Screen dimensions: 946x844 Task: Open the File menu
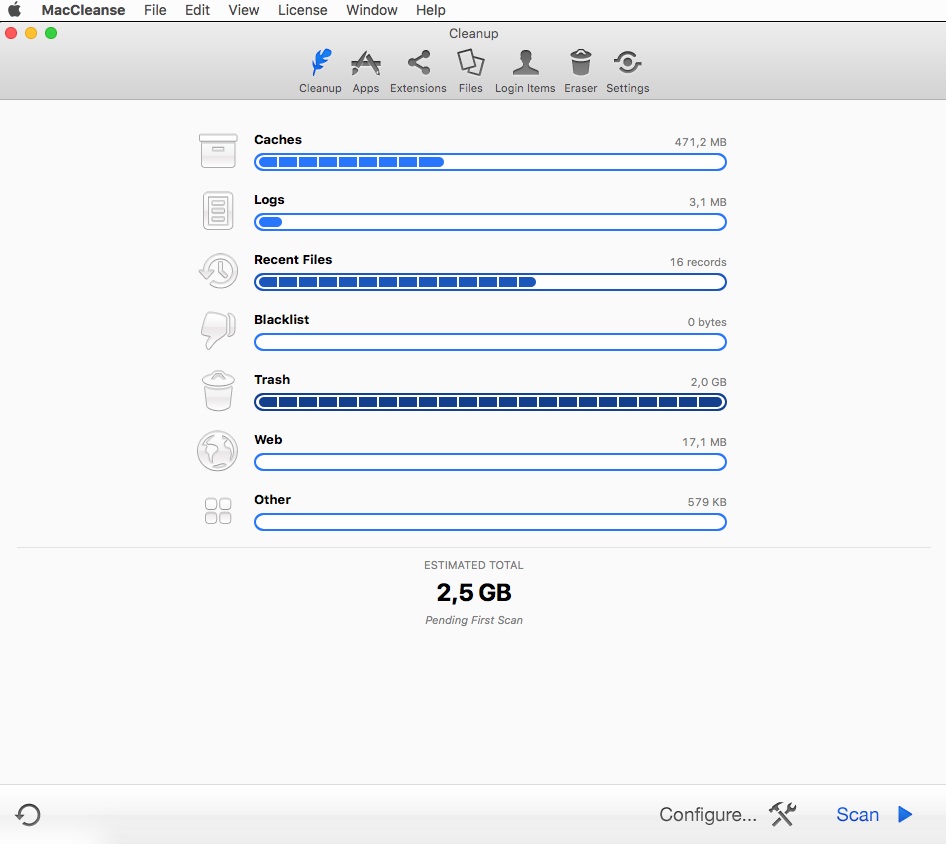coord(155,10)
